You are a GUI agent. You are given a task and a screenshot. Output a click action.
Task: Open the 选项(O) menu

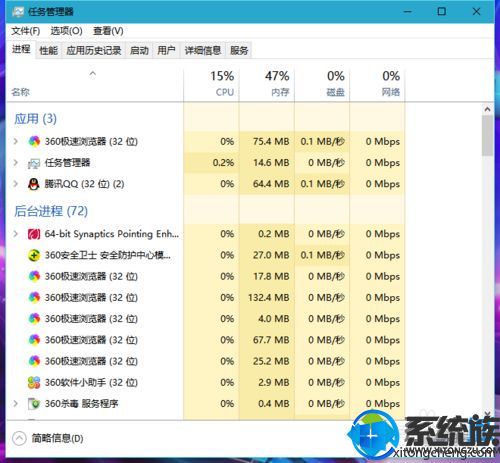click(x=66, y=31)
